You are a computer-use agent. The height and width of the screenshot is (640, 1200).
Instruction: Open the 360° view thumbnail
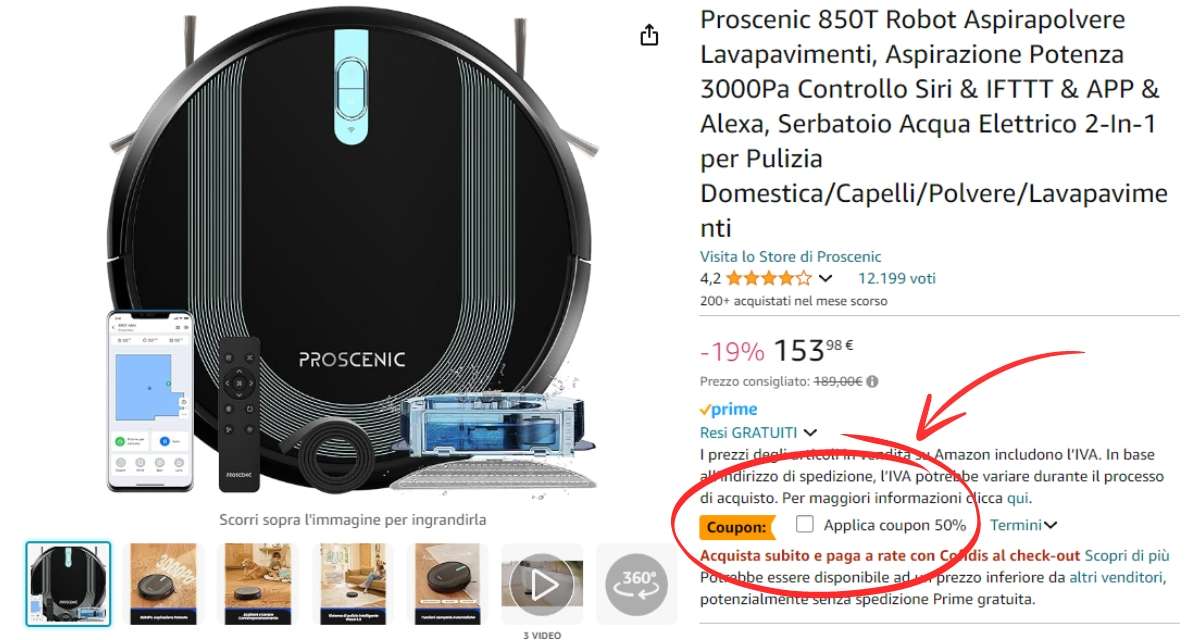636,583
